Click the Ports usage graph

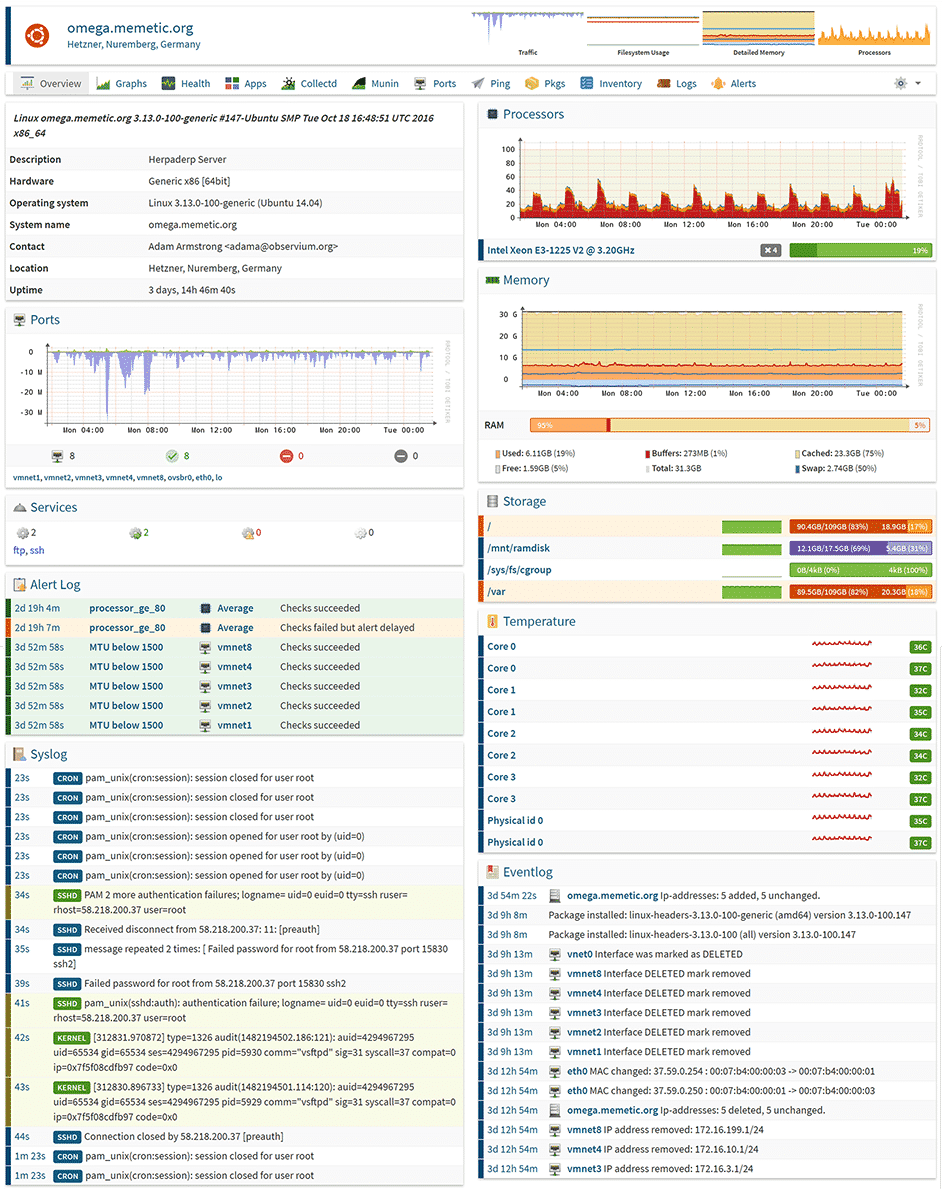point(238,385)
